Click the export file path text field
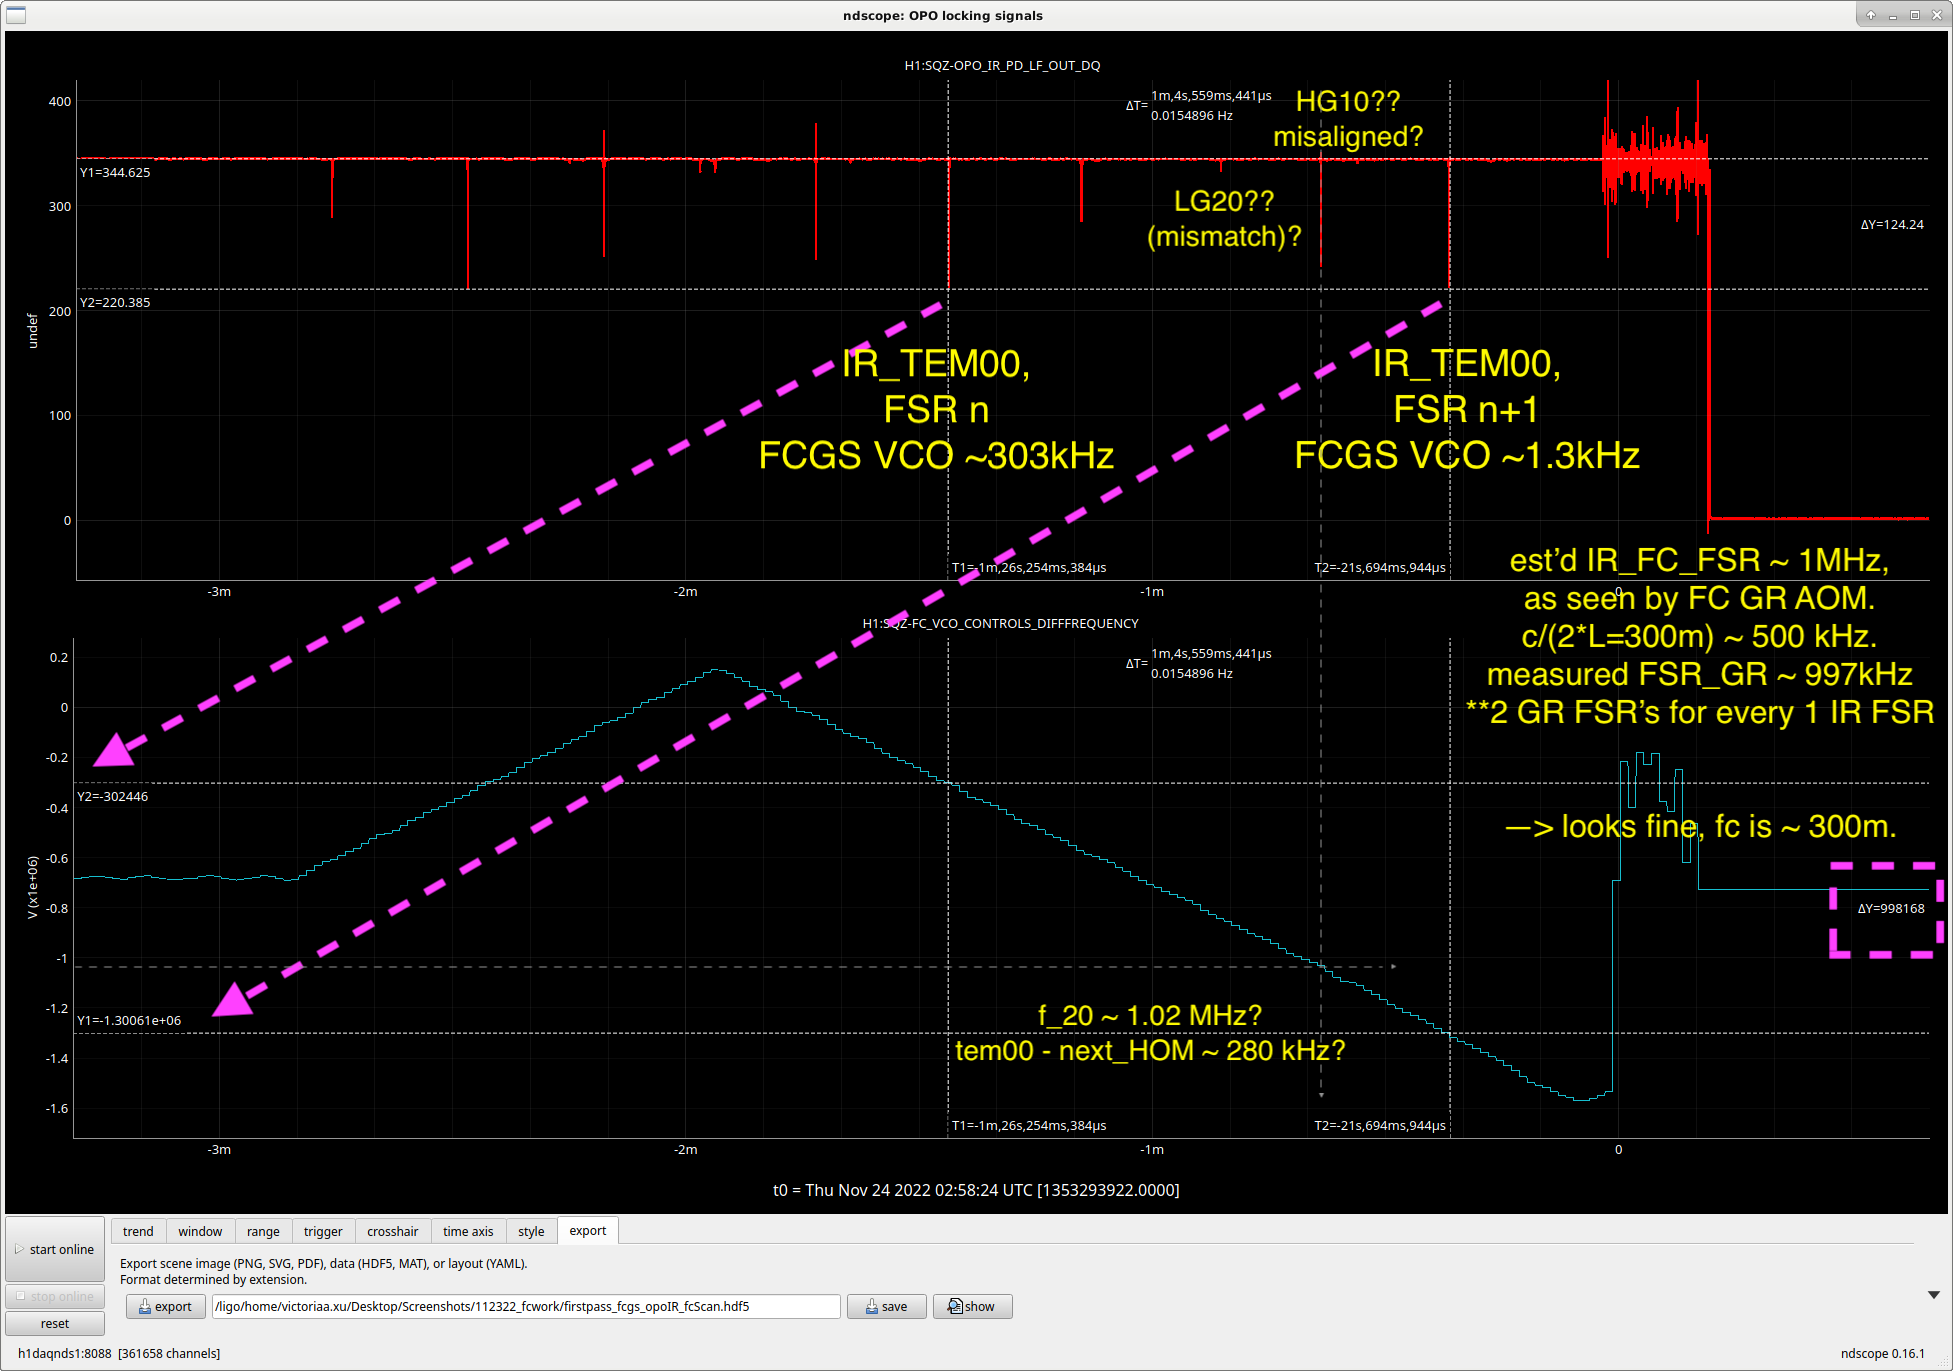The width and height of the screenshot is (1953, 1371). click(525, 1306)
